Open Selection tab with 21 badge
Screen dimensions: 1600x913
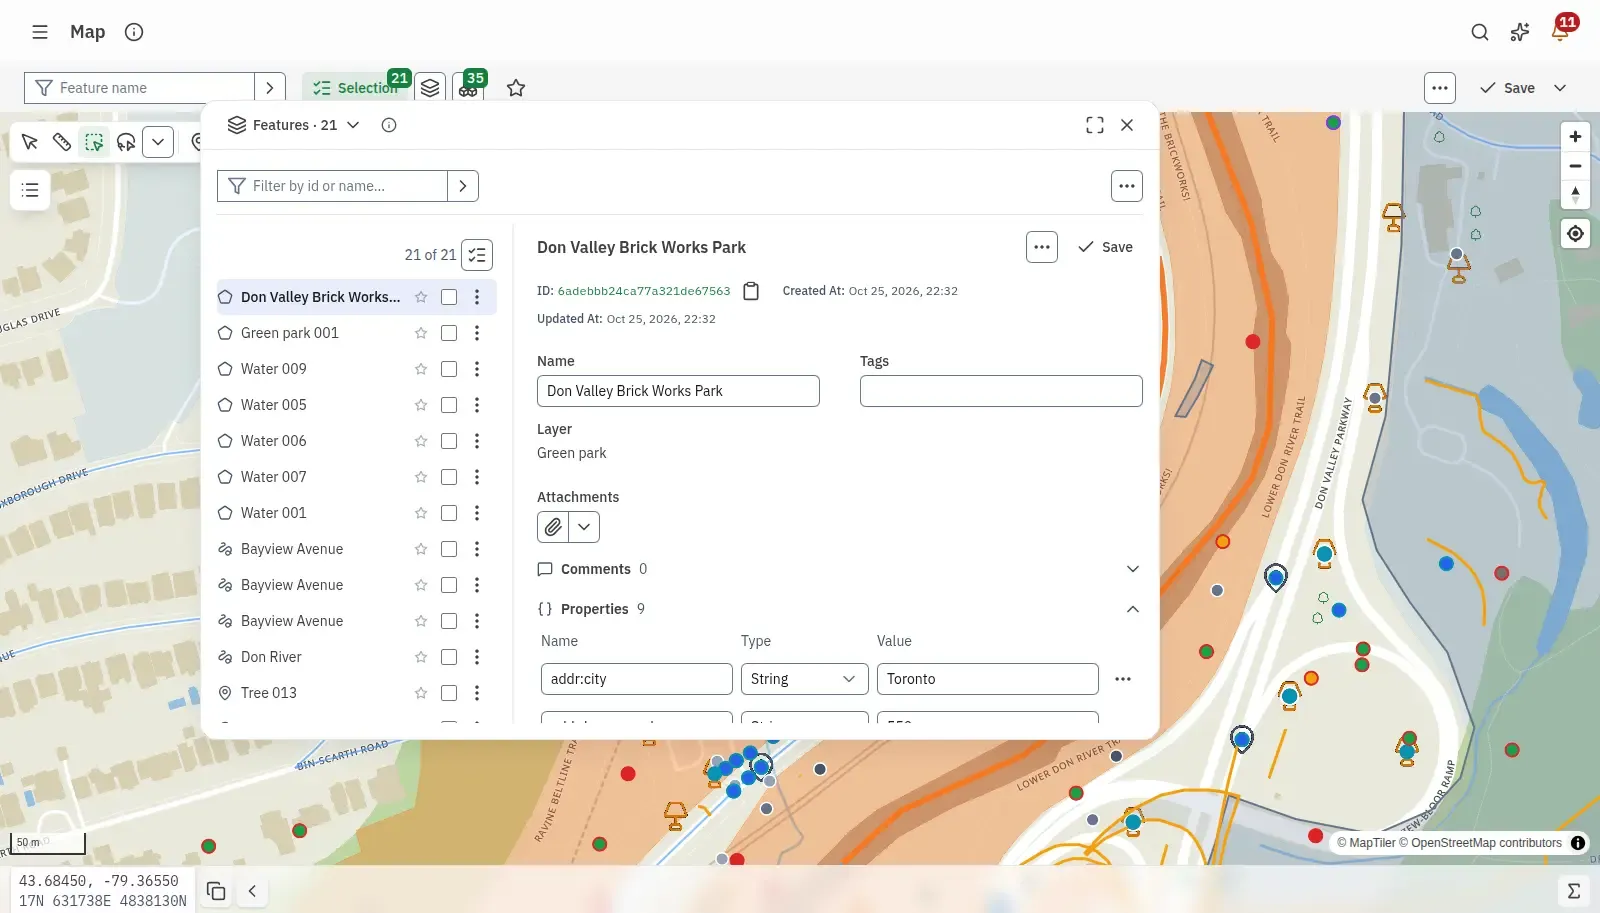(356, 88)
